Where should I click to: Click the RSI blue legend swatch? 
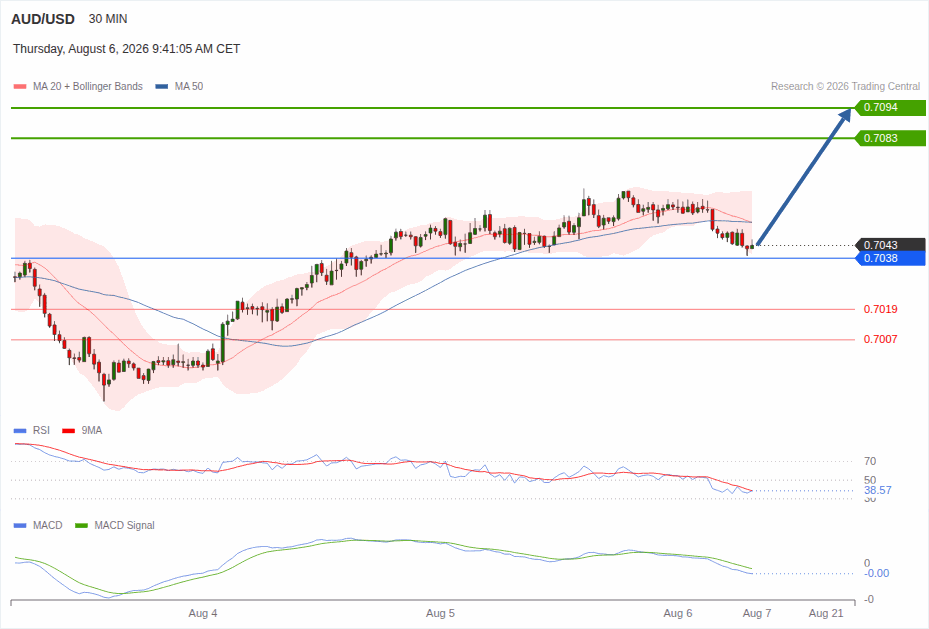tap(20, 431)
